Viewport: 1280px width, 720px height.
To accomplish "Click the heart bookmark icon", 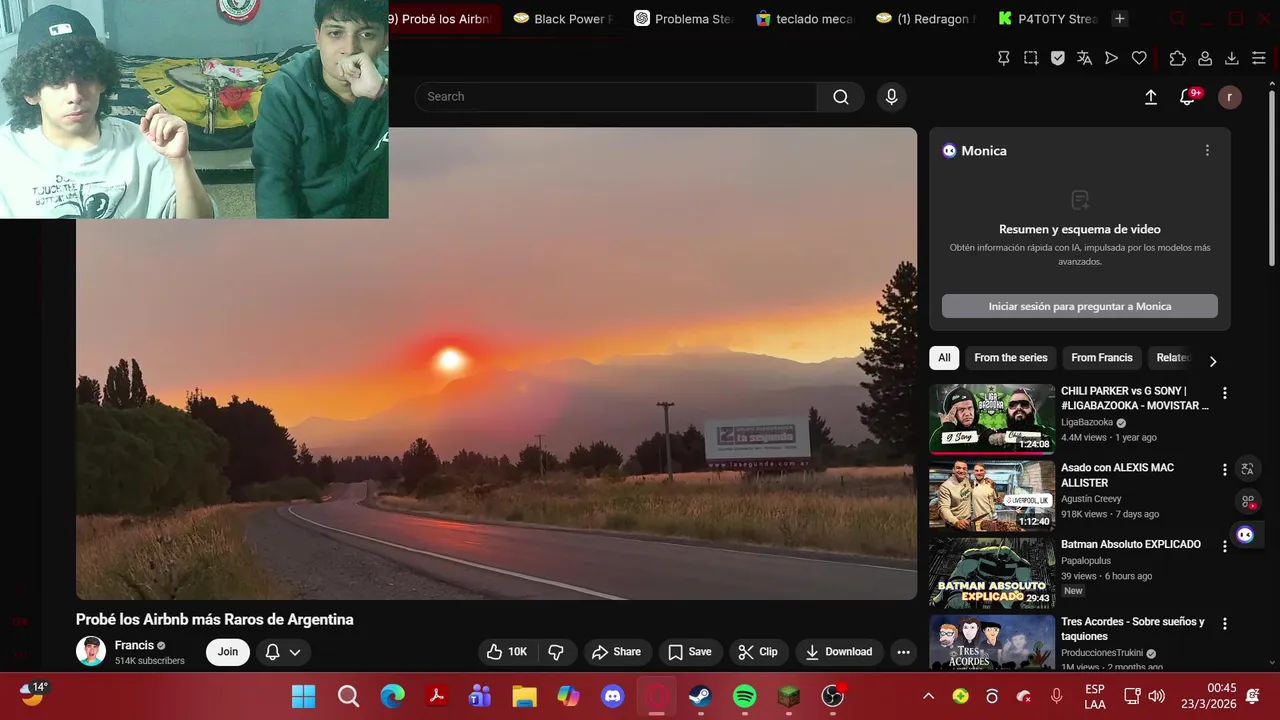I will 1139,58.
